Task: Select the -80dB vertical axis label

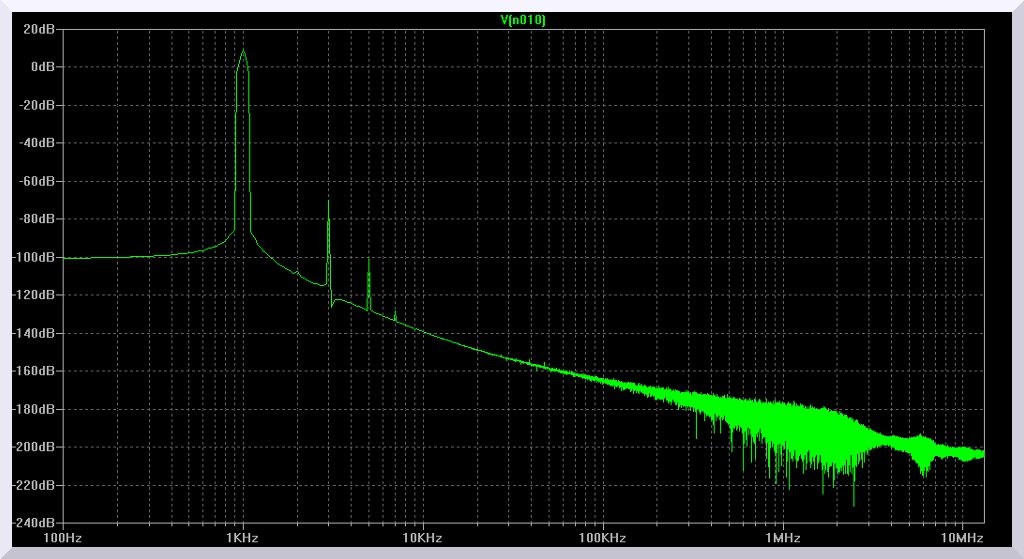Action: [36, 219]
